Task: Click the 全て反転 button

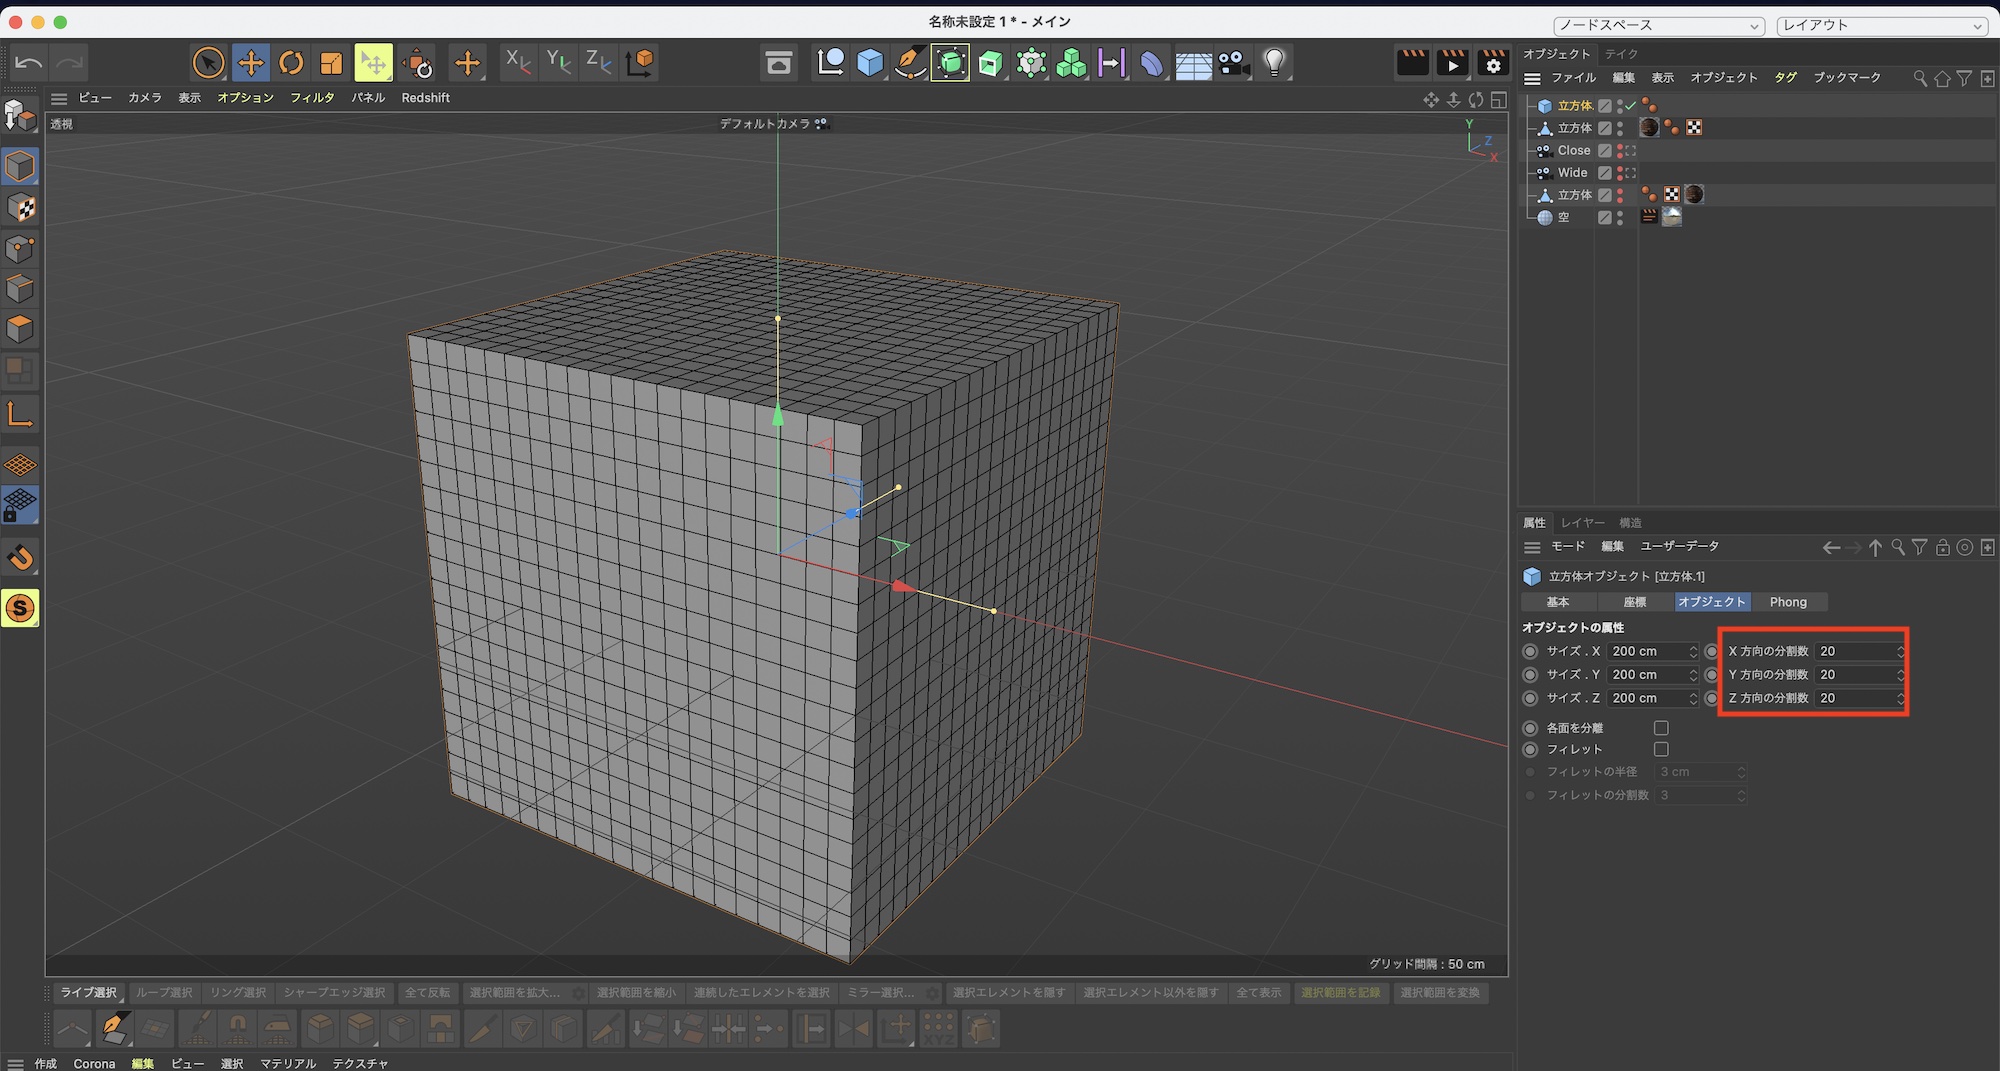Action: 427,993
